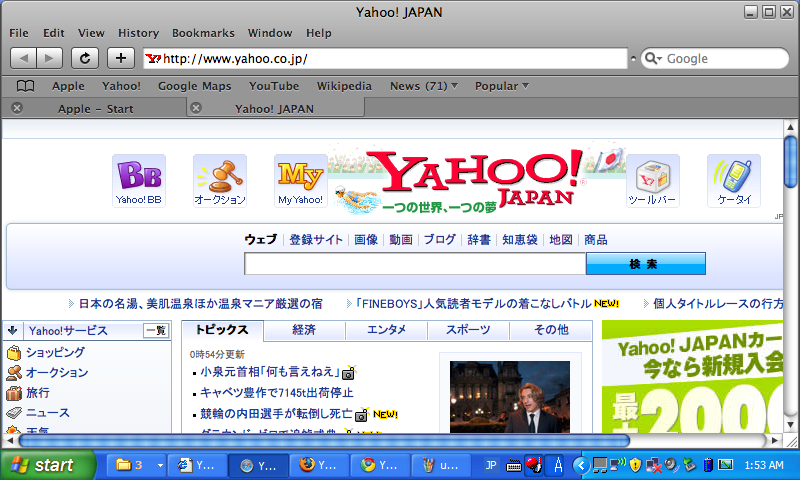The height and width of the screenshot is (480, 800).
Task: Click the horizontal scrollbar thumb
Action: coord(324,440)
